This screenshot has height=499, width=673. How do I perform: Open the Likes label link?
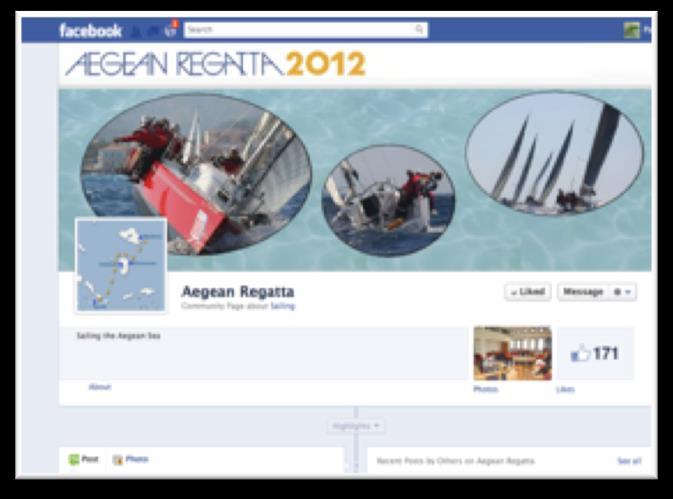(565, 389)
